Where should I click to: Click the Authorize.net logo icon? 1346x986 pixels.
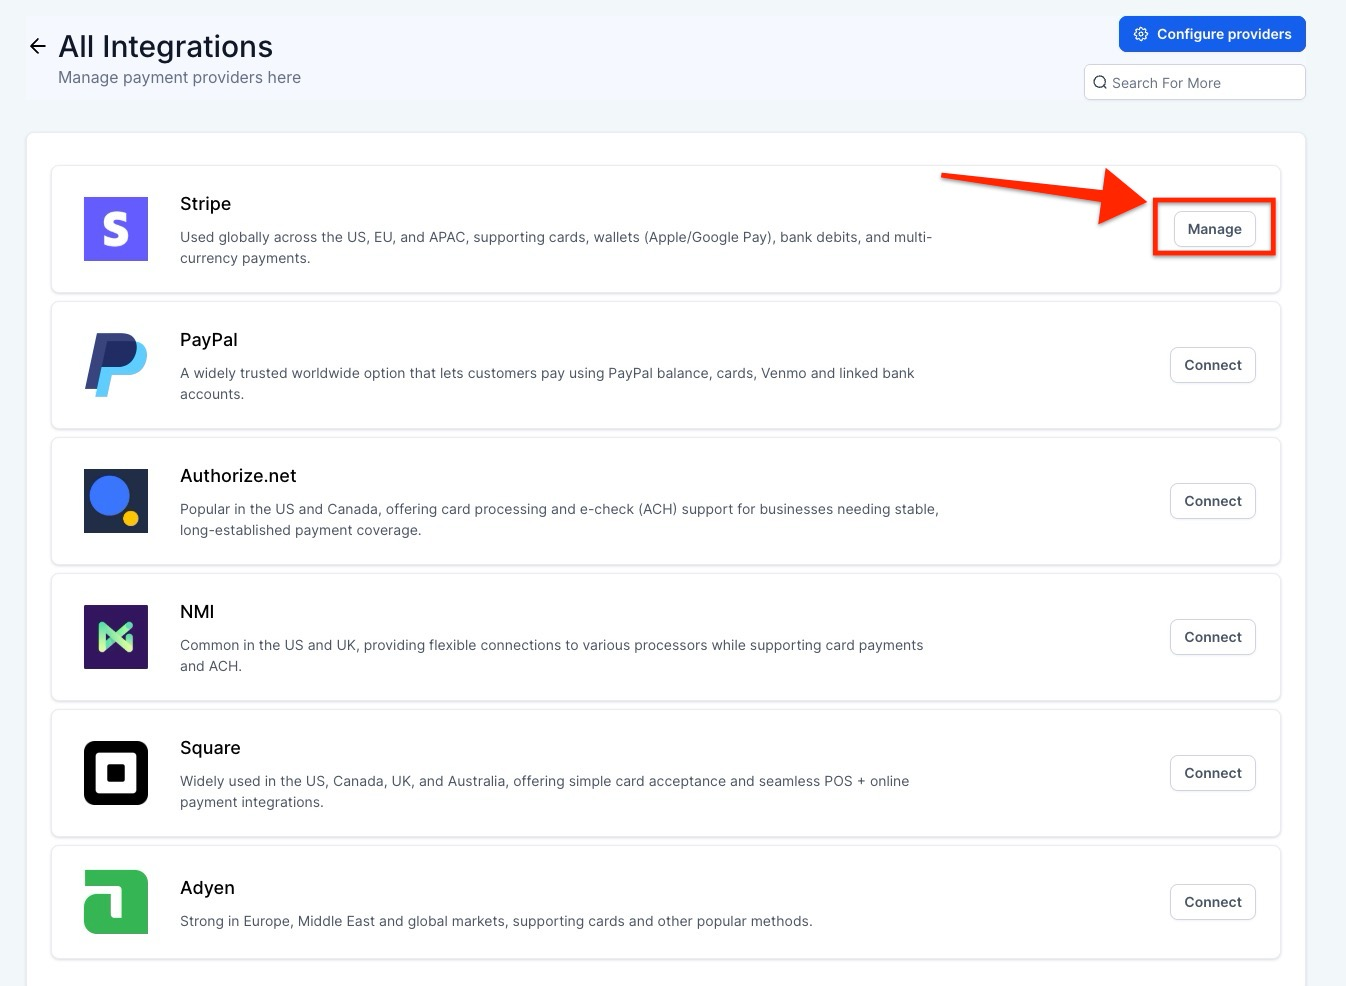tap(116, 501)
